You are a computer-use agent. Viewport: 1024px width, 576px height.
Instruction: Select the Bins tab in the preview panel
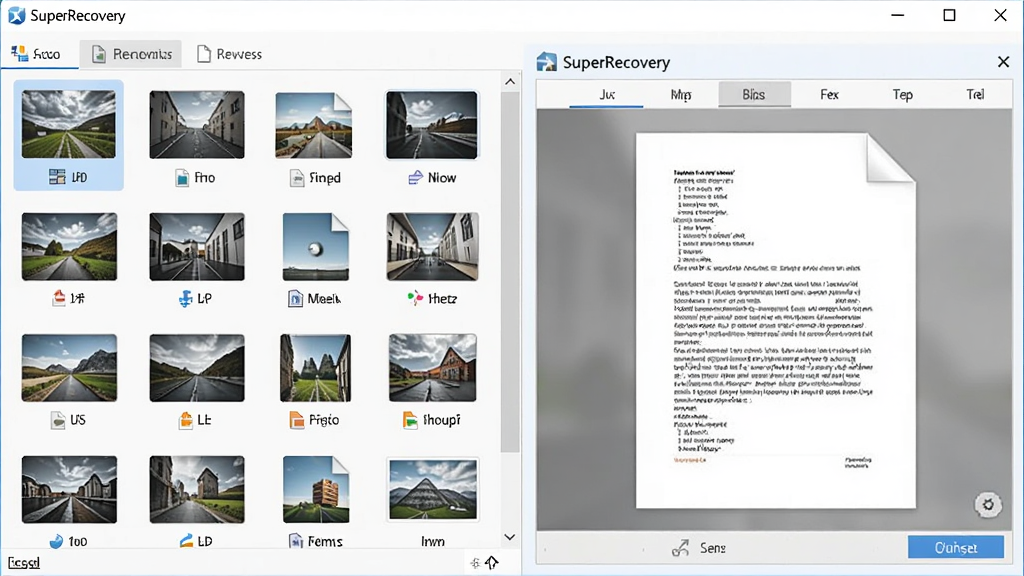click(x=754, y=95)
